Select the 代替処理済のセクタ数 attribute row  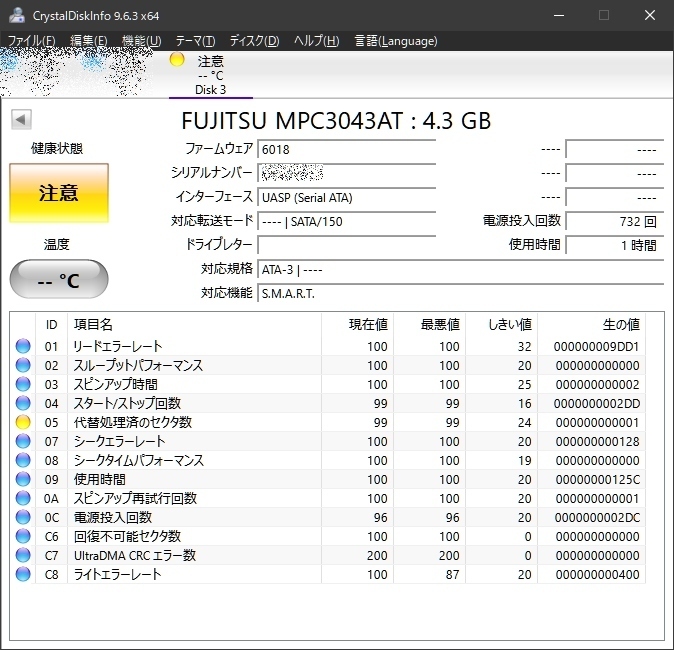coord(328,422)
